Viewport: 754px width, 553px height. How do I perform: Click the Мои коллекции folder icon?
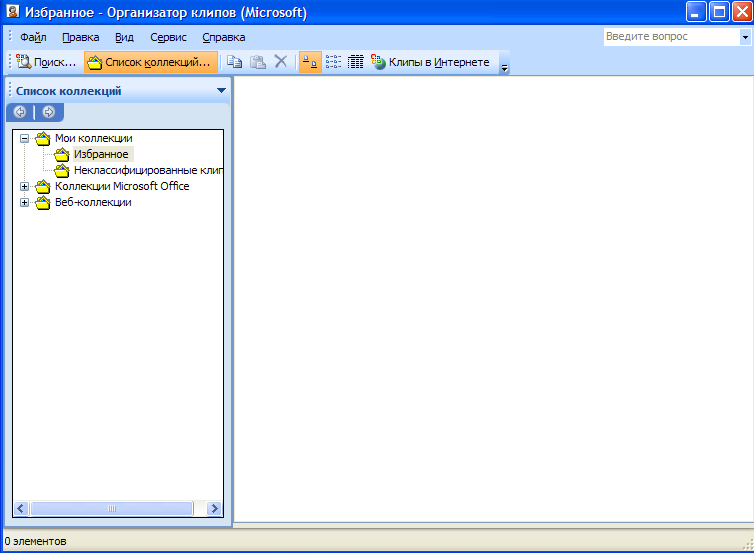tap(43, 138)
